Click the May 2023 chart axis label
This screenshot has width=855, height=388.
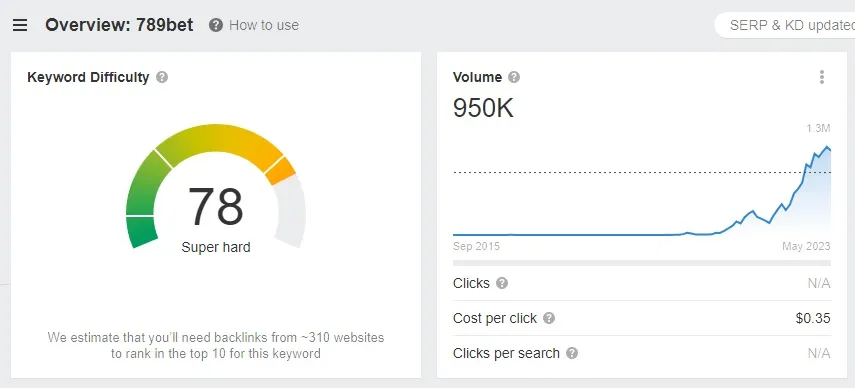click(x=806, y=246)
